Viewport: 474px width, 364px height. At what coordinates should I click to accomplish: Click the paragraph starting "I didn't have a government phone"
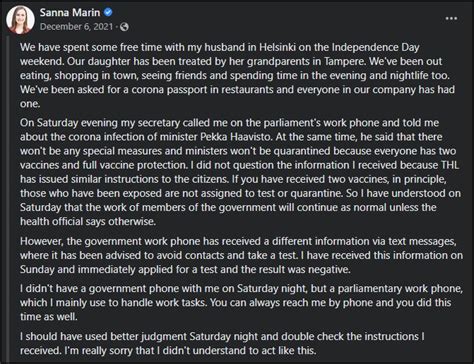click(x=241, y=302)
